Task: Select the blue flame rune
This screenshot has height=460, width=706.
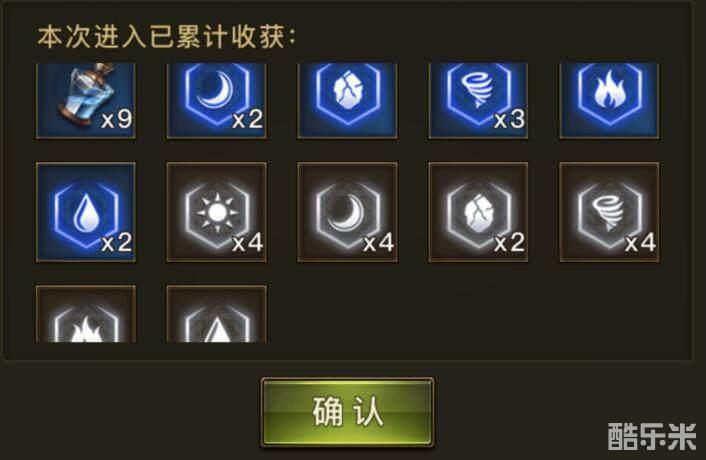Action: point(609,100)
